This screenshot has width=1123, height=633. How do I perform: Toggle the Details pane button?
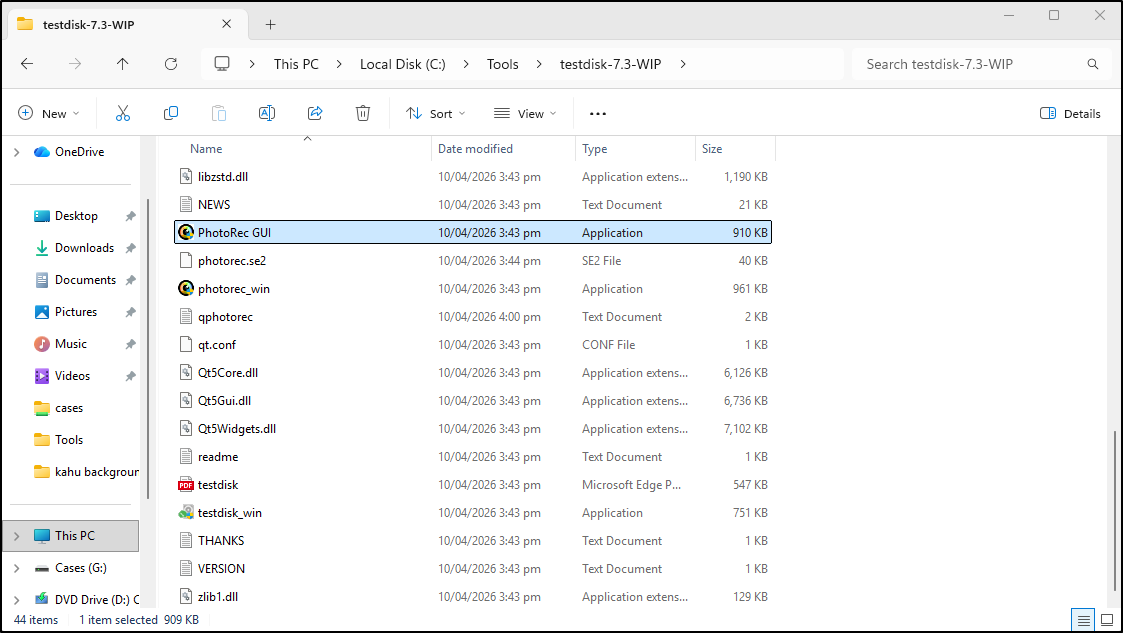1069,113
